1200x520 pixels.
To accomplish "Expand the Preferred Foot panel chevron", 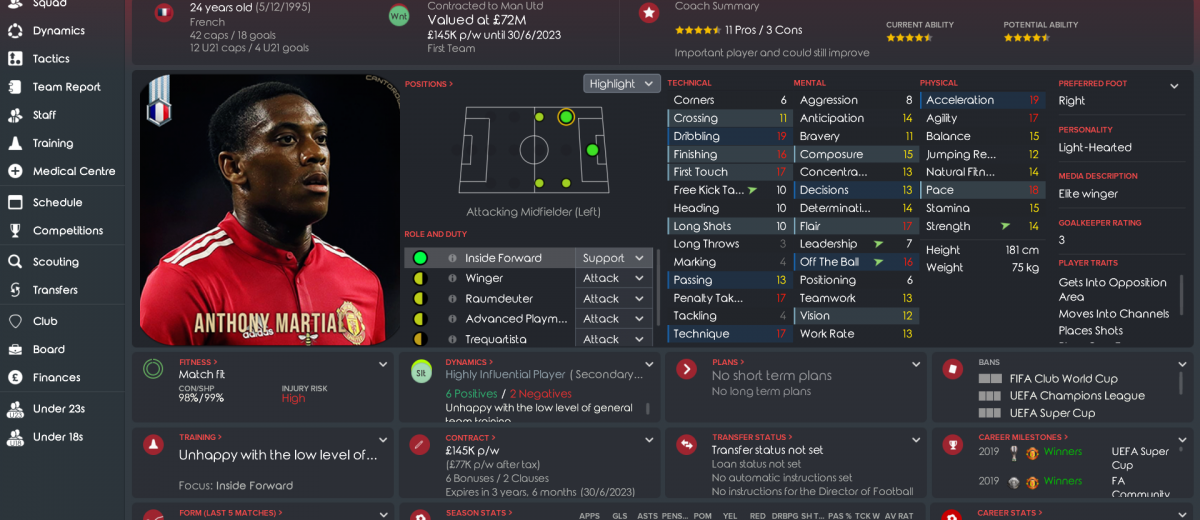I will [x=1174, y=87].
